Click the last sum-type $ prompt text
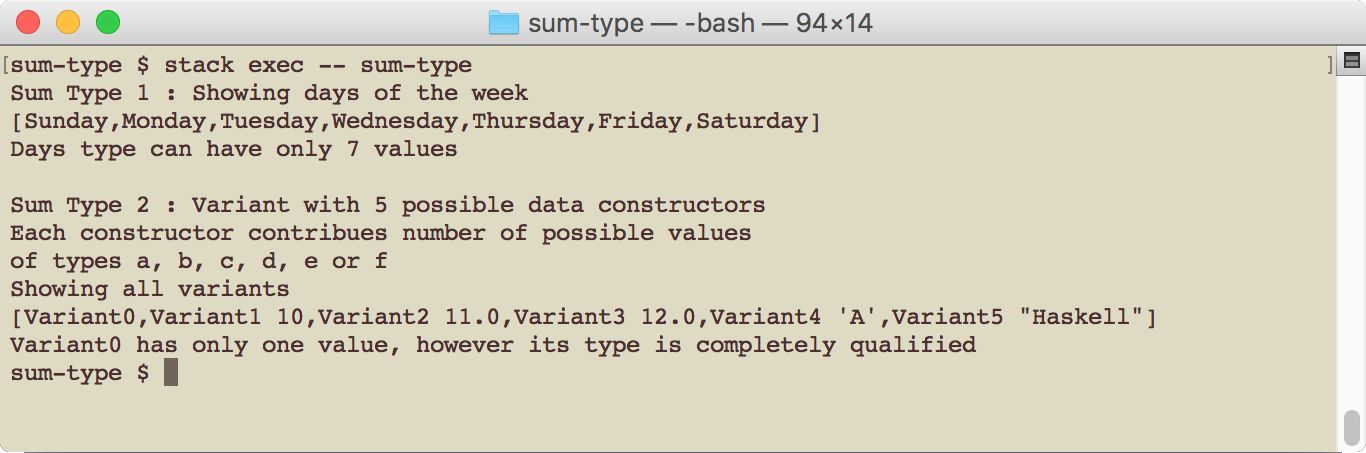Image resolution: width=1366 pixels, height=453 pixels. [x=80, y=373]
